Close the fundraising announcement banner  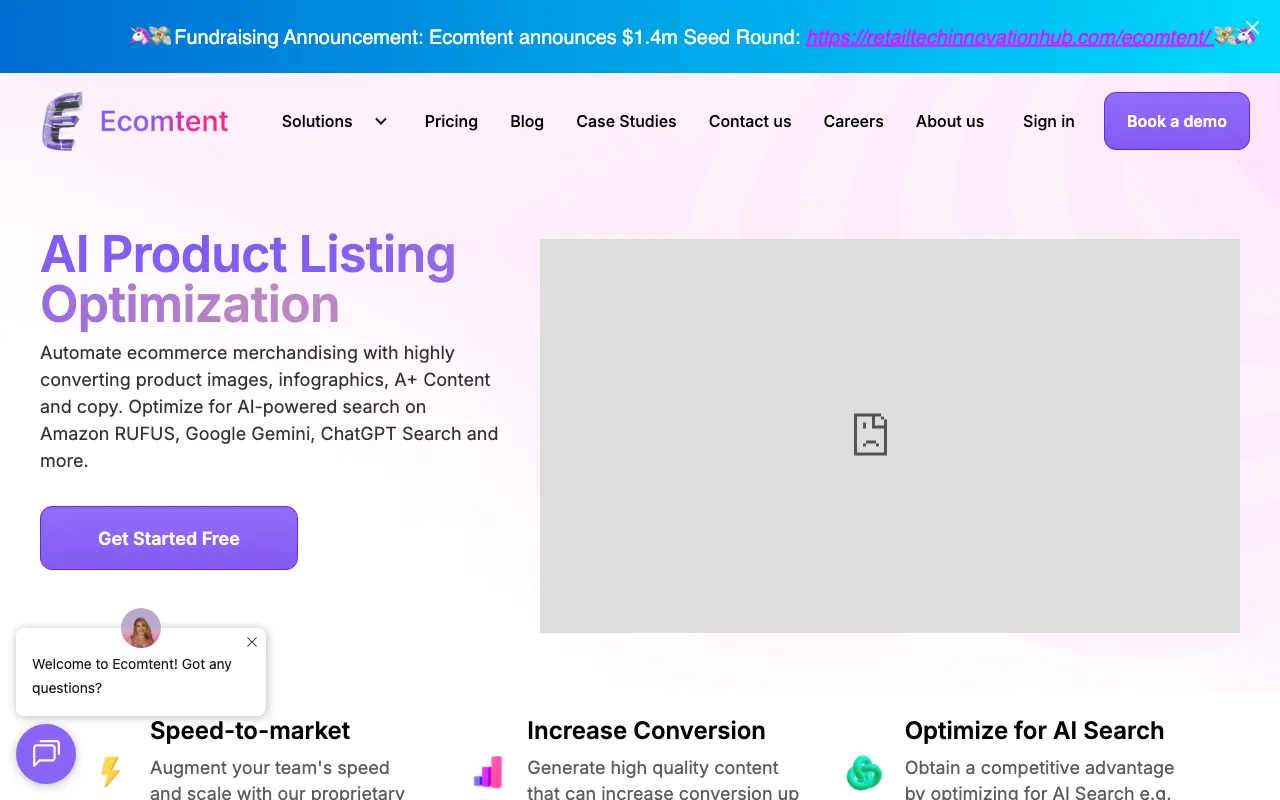tap(1252, 29)
